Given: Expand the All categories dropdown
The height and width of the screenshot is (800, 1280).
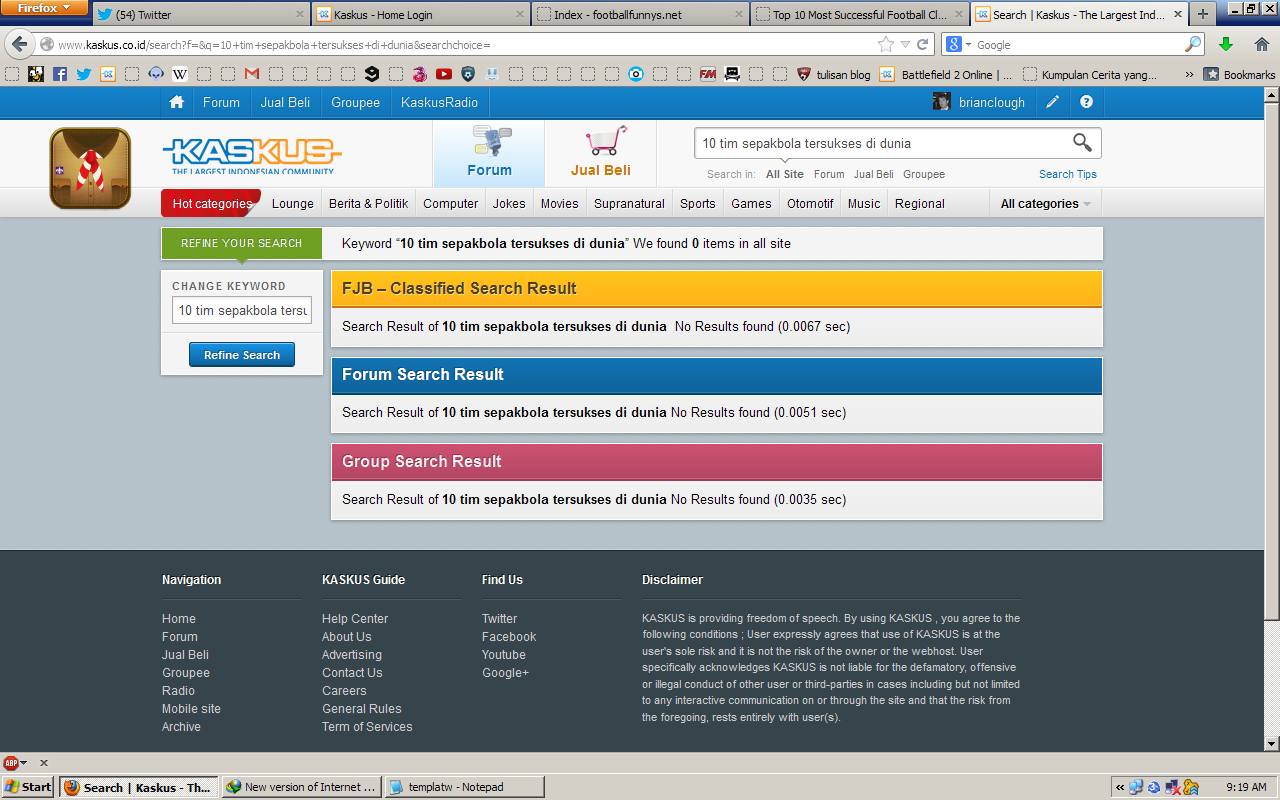Looking at the screenshot, I should click(1045, 203).
